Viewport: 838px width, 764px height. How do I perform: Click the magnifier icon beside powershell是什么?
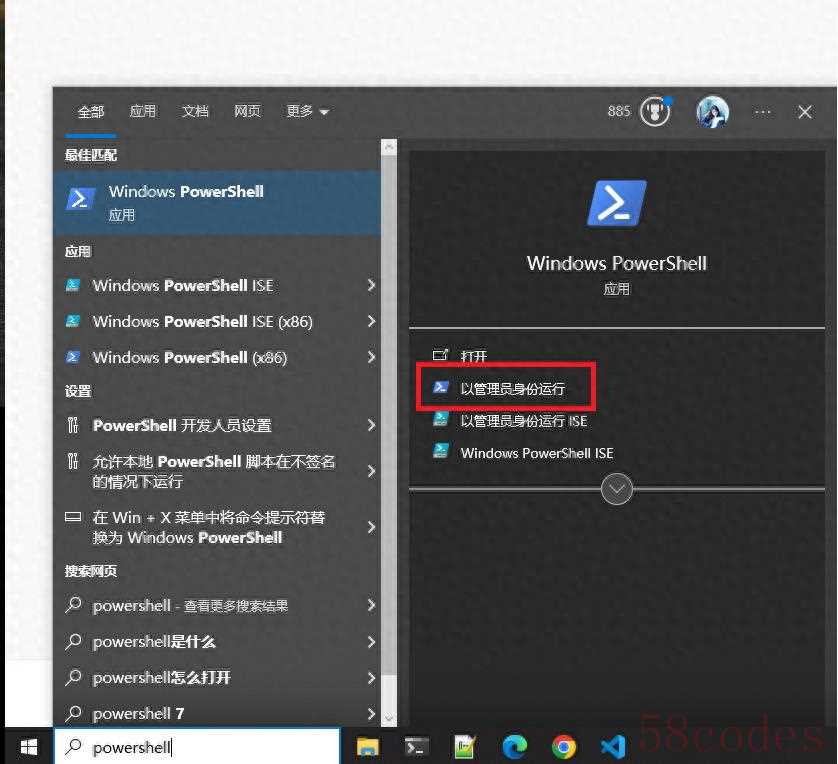(73, 642)
